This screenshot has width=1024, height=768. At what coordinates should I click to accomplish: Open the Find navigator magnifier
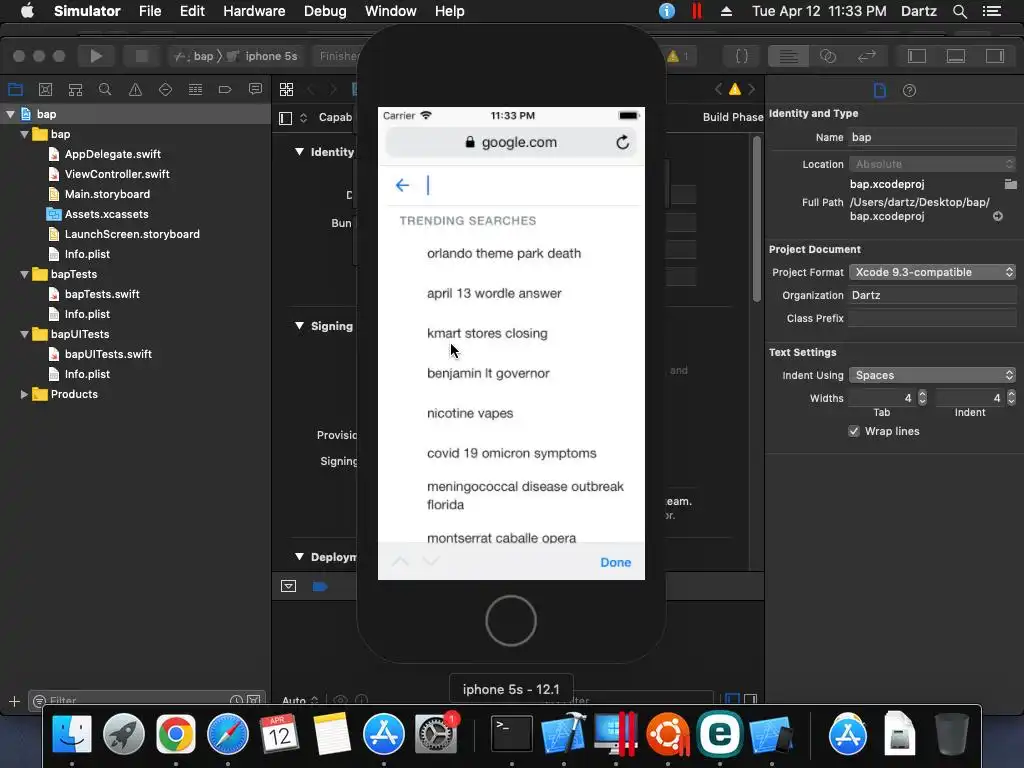104,89
